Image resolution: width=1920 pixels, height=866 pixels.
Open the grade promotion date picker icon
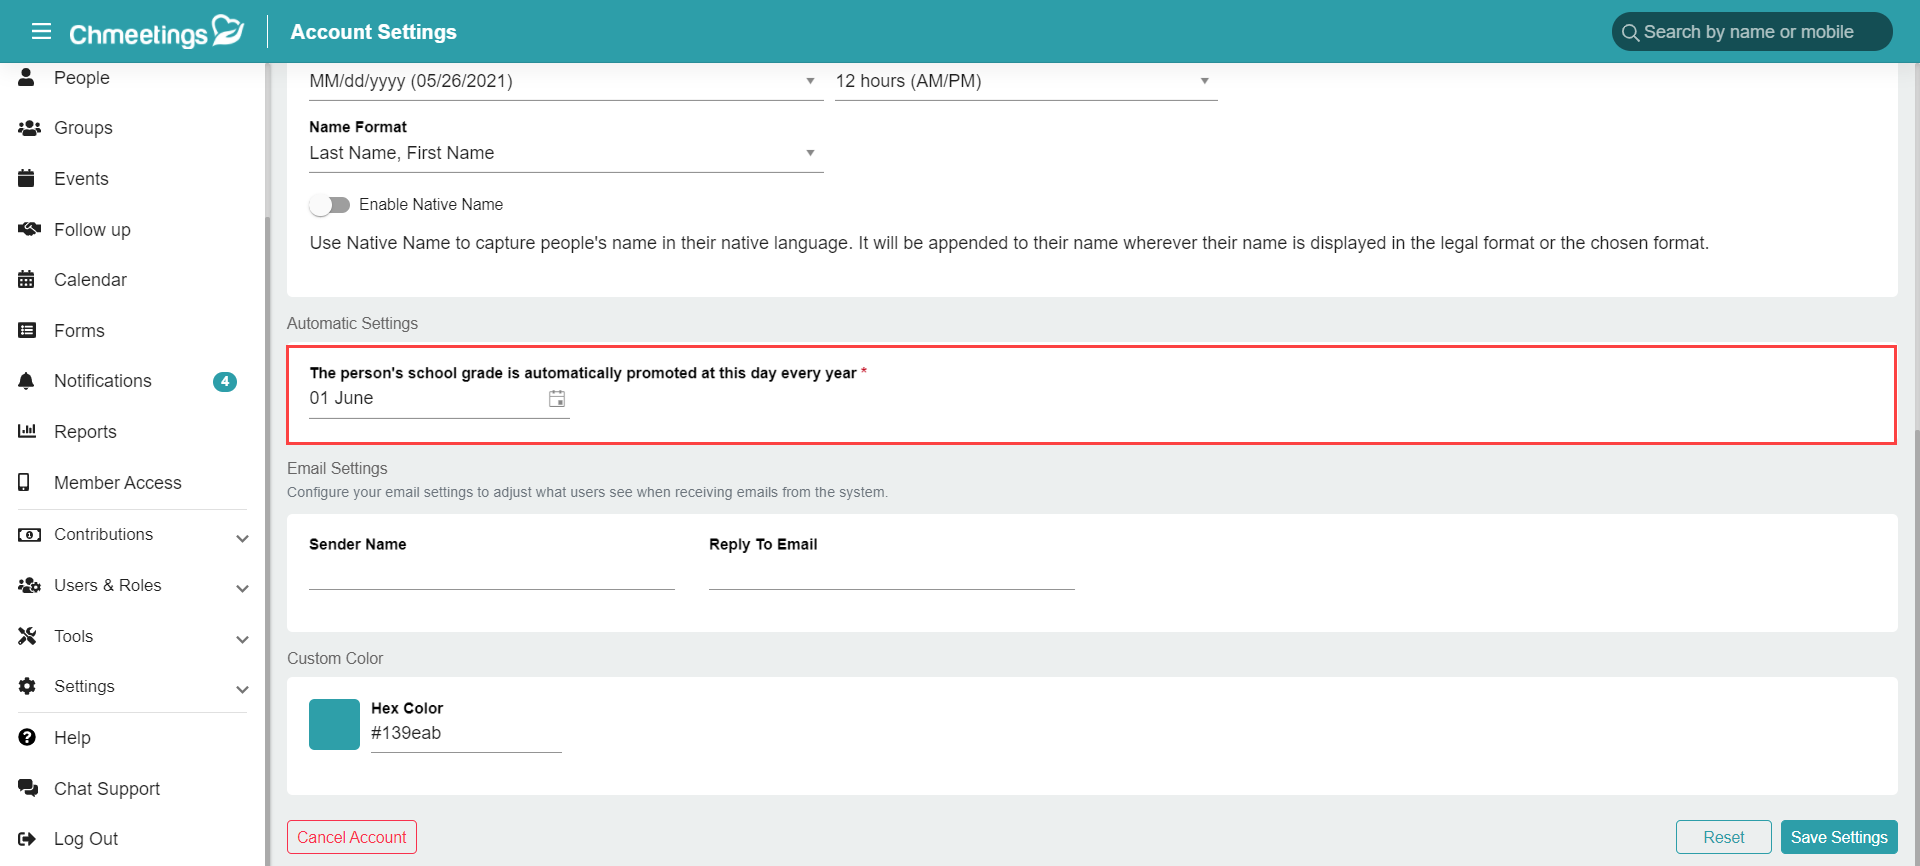pyautogui.click(x=557, y=399)
